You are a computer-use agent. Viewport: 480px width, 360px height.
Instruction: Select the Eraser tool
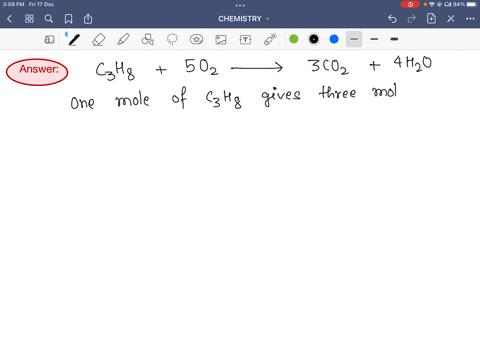tap(99, 40)
